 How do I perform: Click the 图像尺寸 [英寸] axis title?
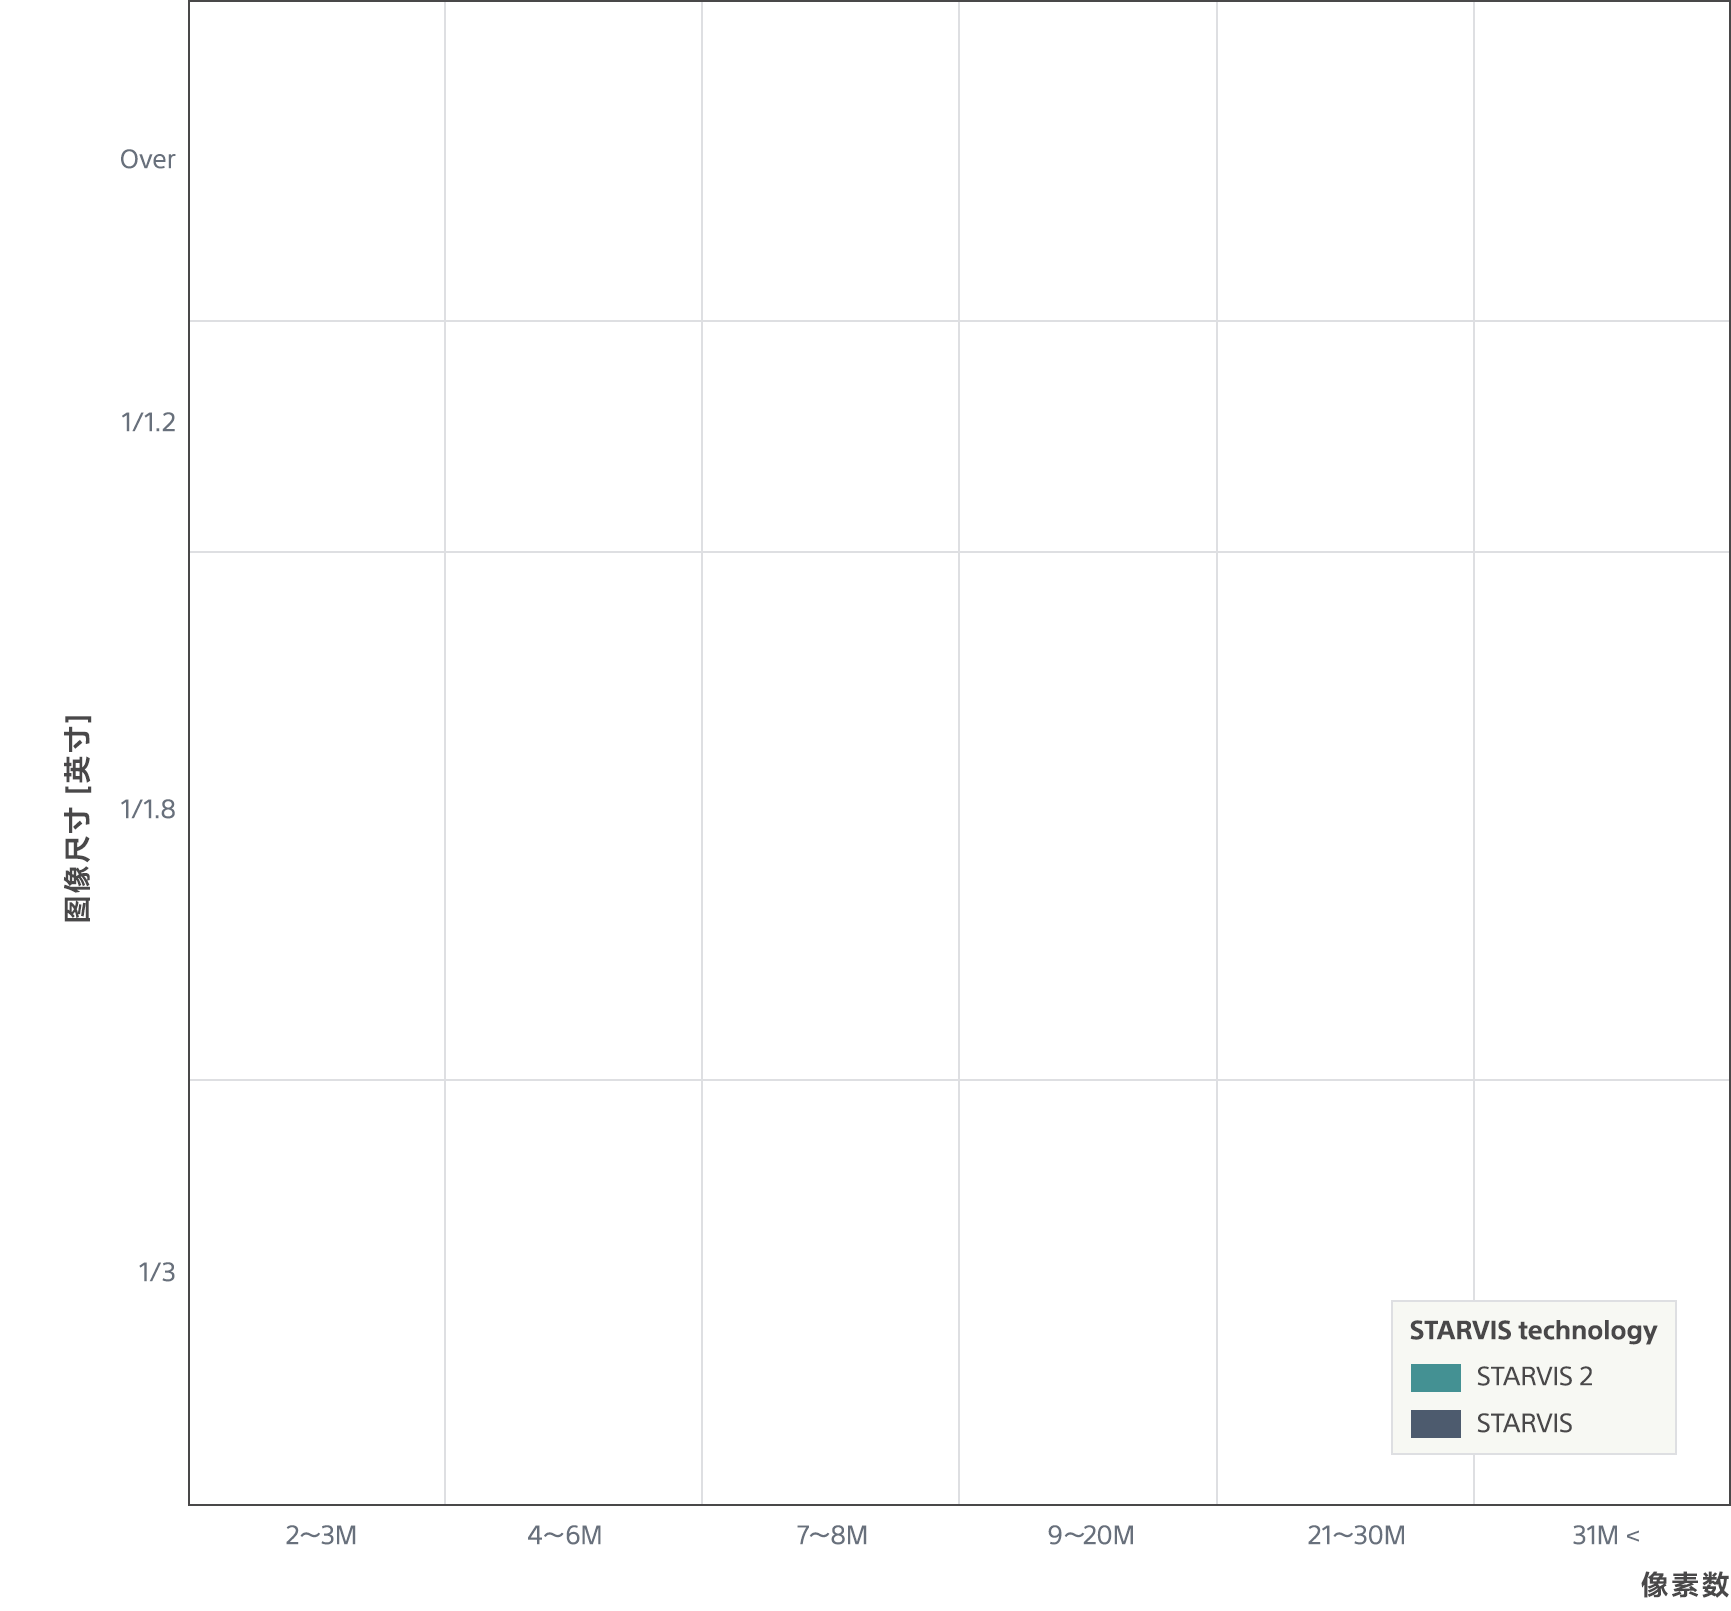click(x=78, y=818)
